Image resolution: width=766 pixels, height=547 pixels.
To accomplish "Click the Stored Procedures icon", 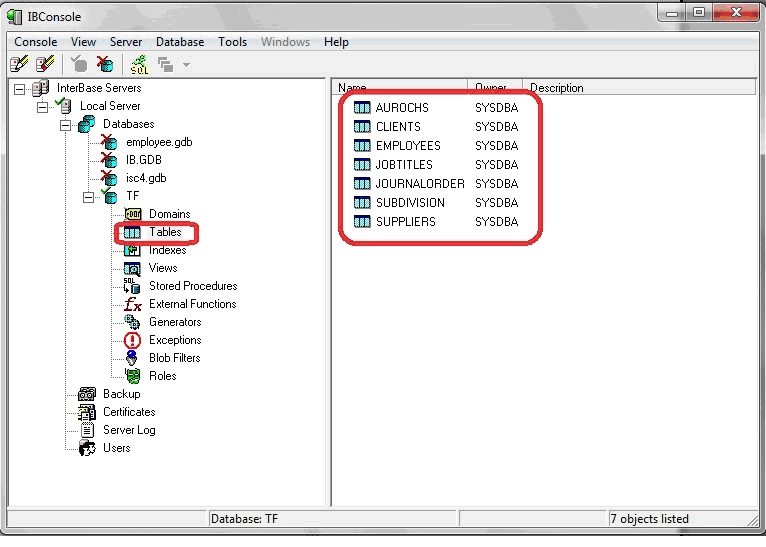I will point(132,286).
